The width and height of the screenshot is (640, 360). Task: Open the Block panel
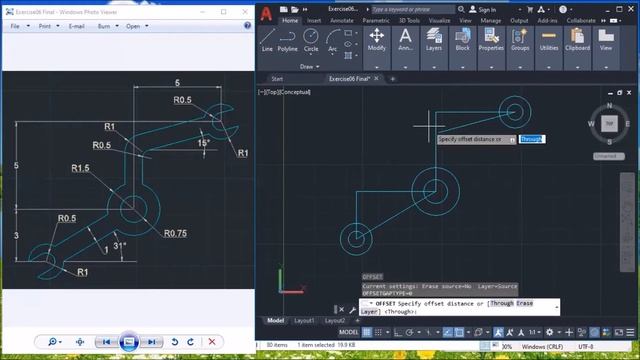pyautogui.click(x=462, y=40)
